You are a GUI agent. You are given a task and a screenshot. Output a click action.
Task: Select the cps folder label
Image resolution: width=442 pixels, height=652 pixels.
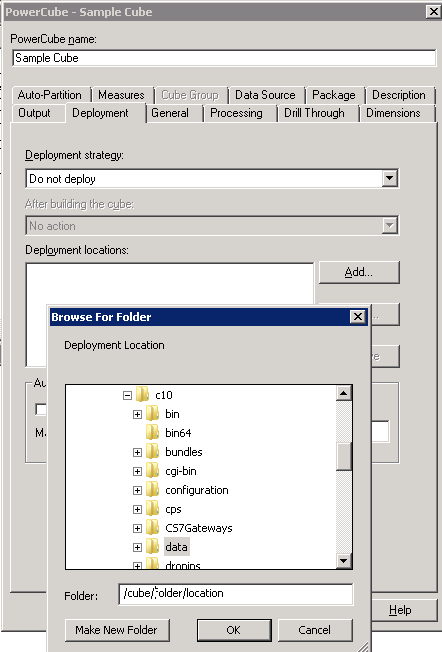tap(173, 509)
